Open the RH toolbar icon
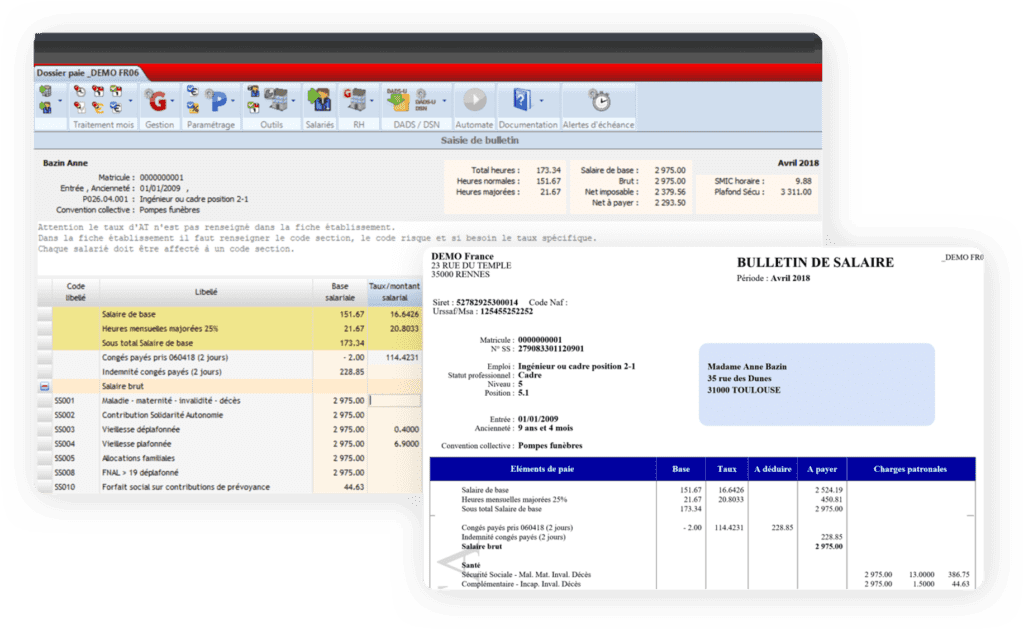This screenshot has height=630, width=1024. pyautogui.click(x=357, y=100)
